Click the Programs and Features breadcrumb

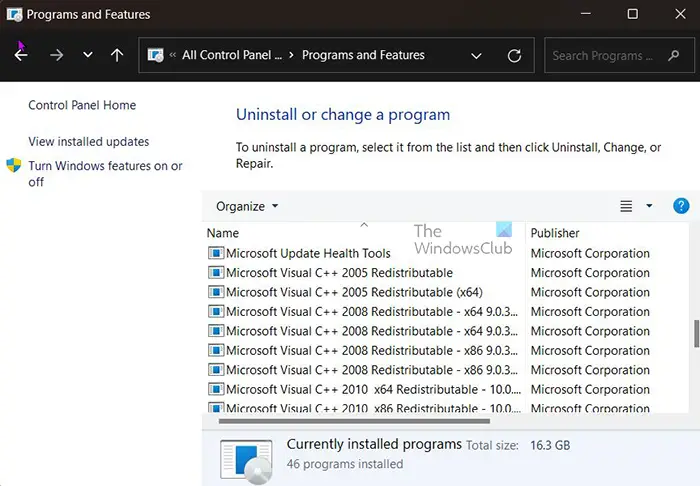pyautogui.click(x=363, y=55)
